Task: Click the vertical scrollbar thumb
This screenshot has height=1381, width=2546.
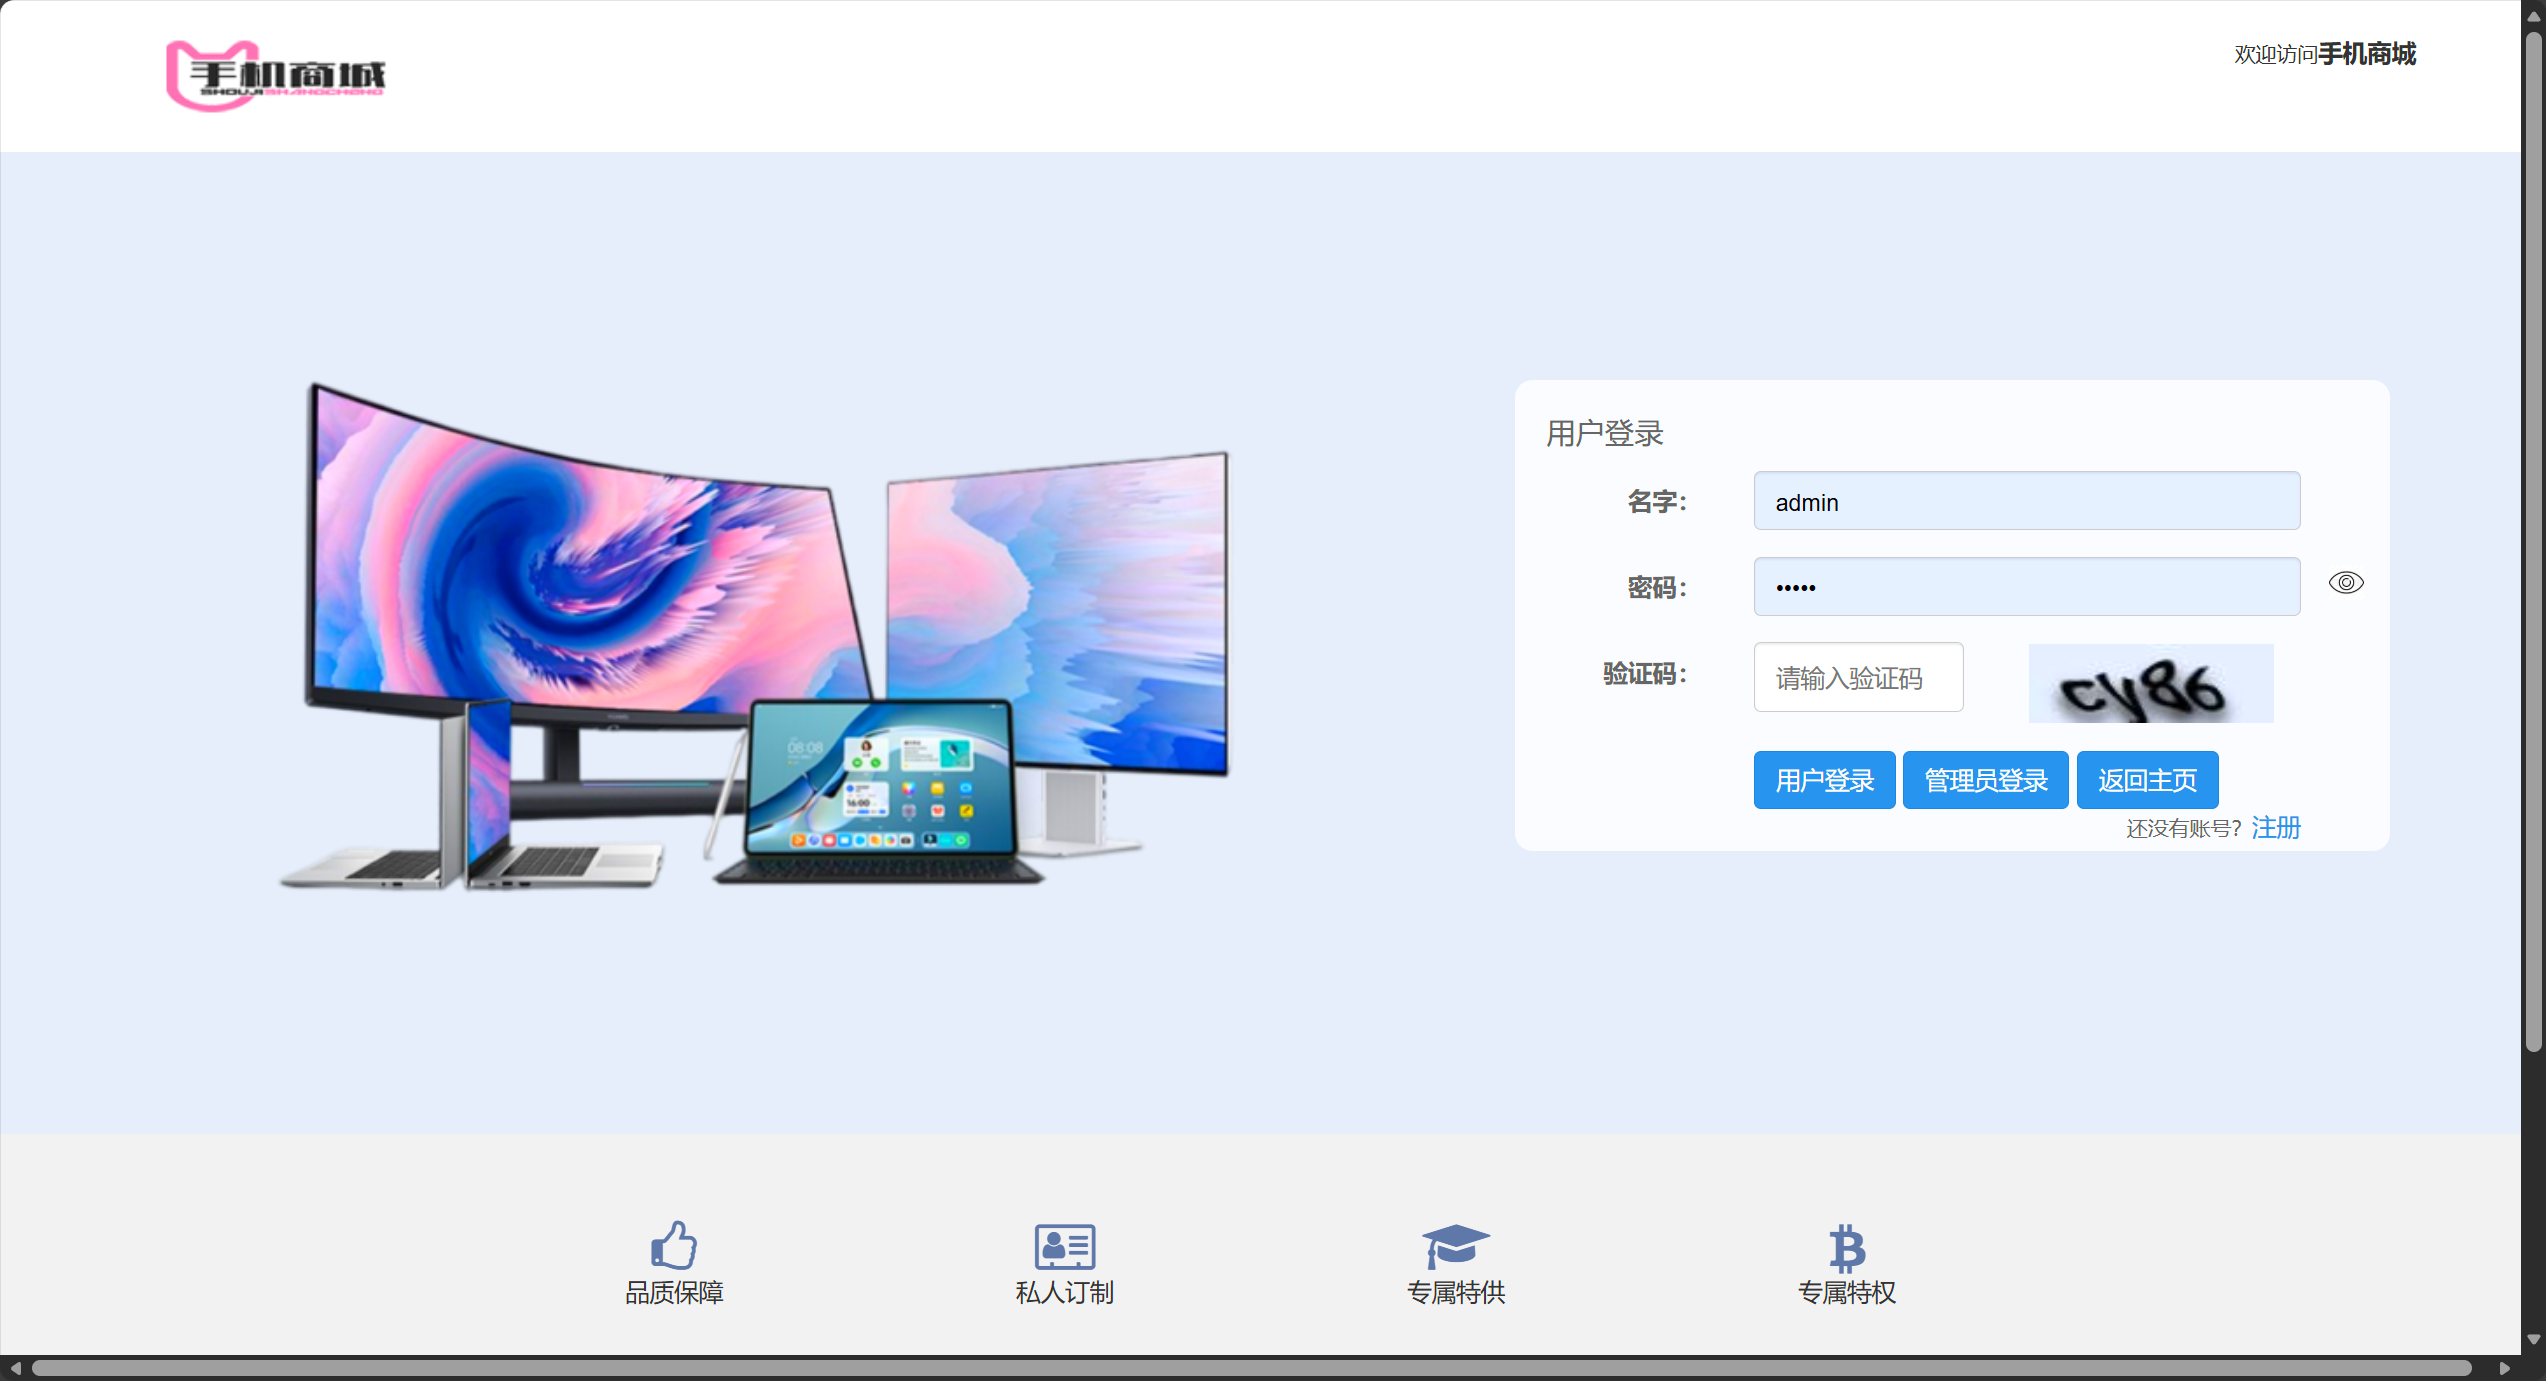Action: pos(2533,540)
